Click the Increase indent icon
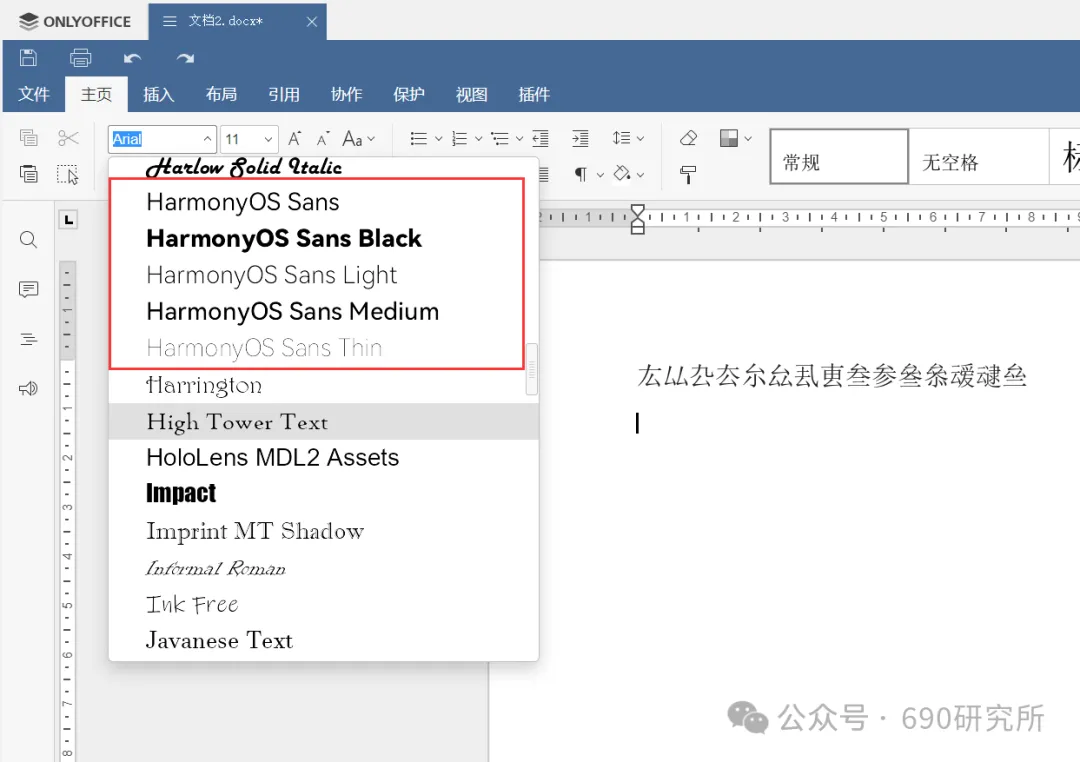Viewport: 1080px width, 762px height. point(581,138)
